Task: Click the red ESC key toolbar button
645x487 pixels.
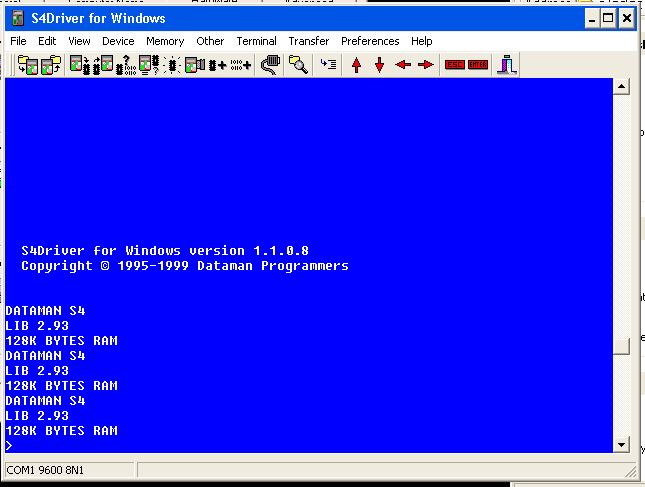Action: 454,65
